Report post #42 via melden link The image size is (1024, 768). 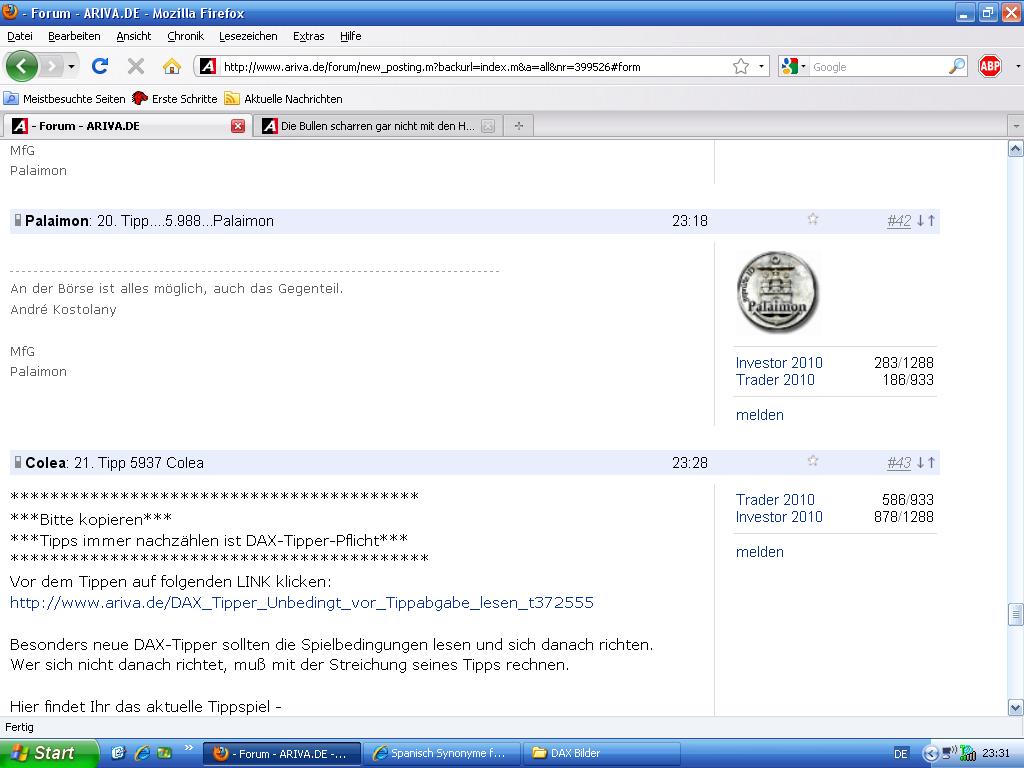pyautogui.click(x=760, y=415)
